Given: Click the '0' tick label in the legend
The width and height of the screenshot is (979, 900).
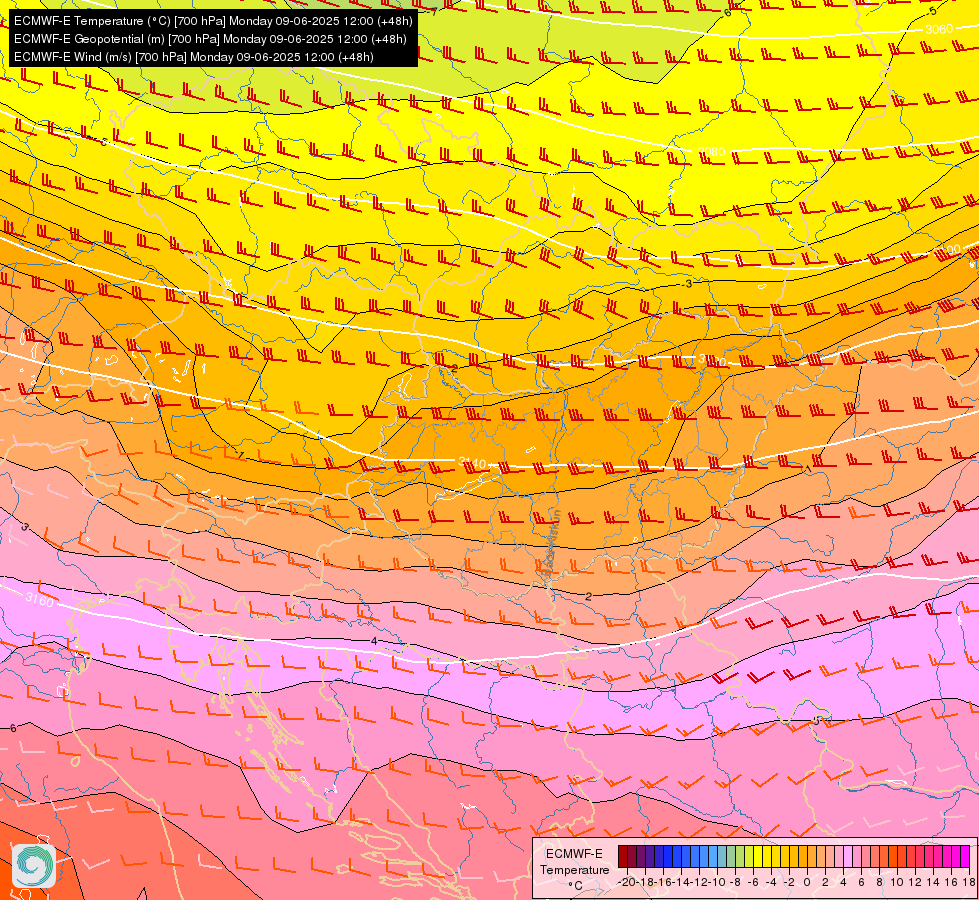Looking at the screenshot, I should [x=807, y=882].
